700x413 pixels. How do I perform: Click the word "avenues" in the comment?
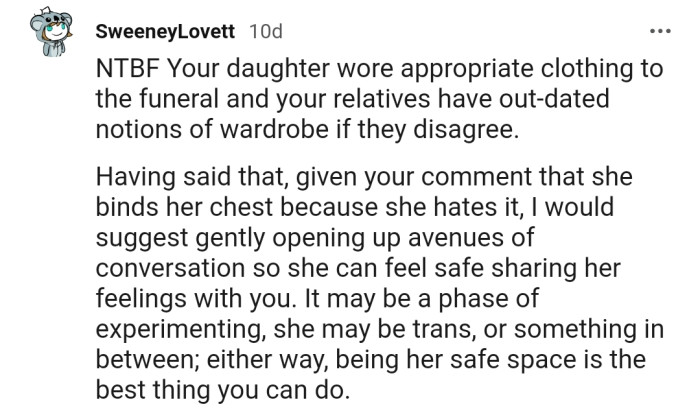(x=449, y=234)
